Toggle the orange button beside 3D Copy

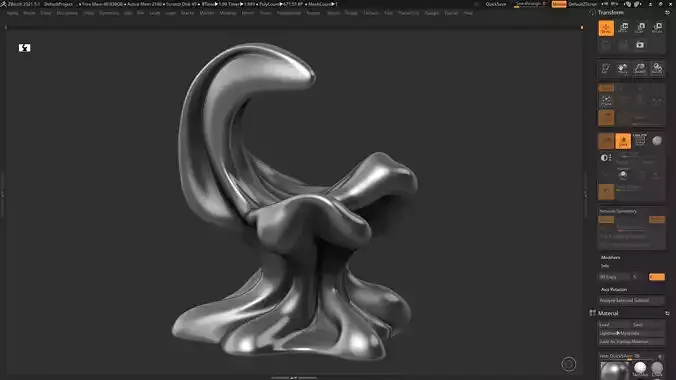[657, 277]
